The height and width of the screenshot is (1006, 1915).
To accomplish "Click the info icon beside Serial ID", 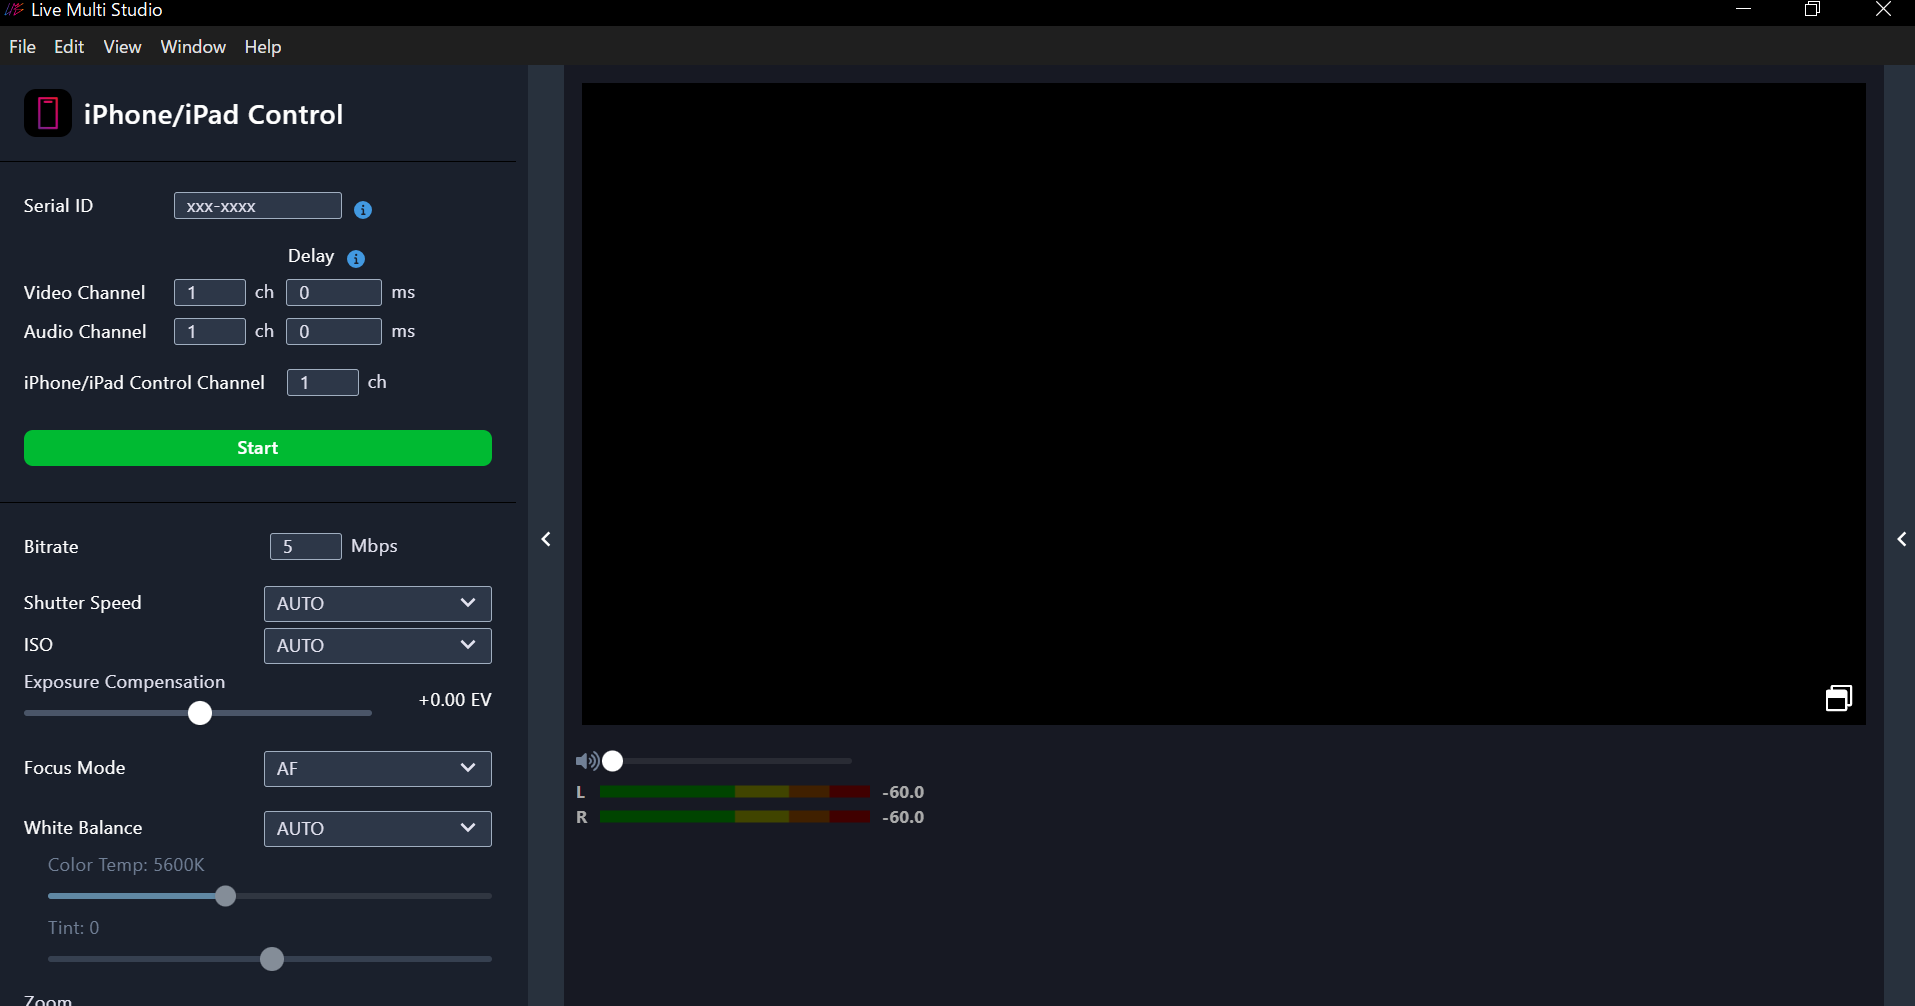I will point(363,209).
